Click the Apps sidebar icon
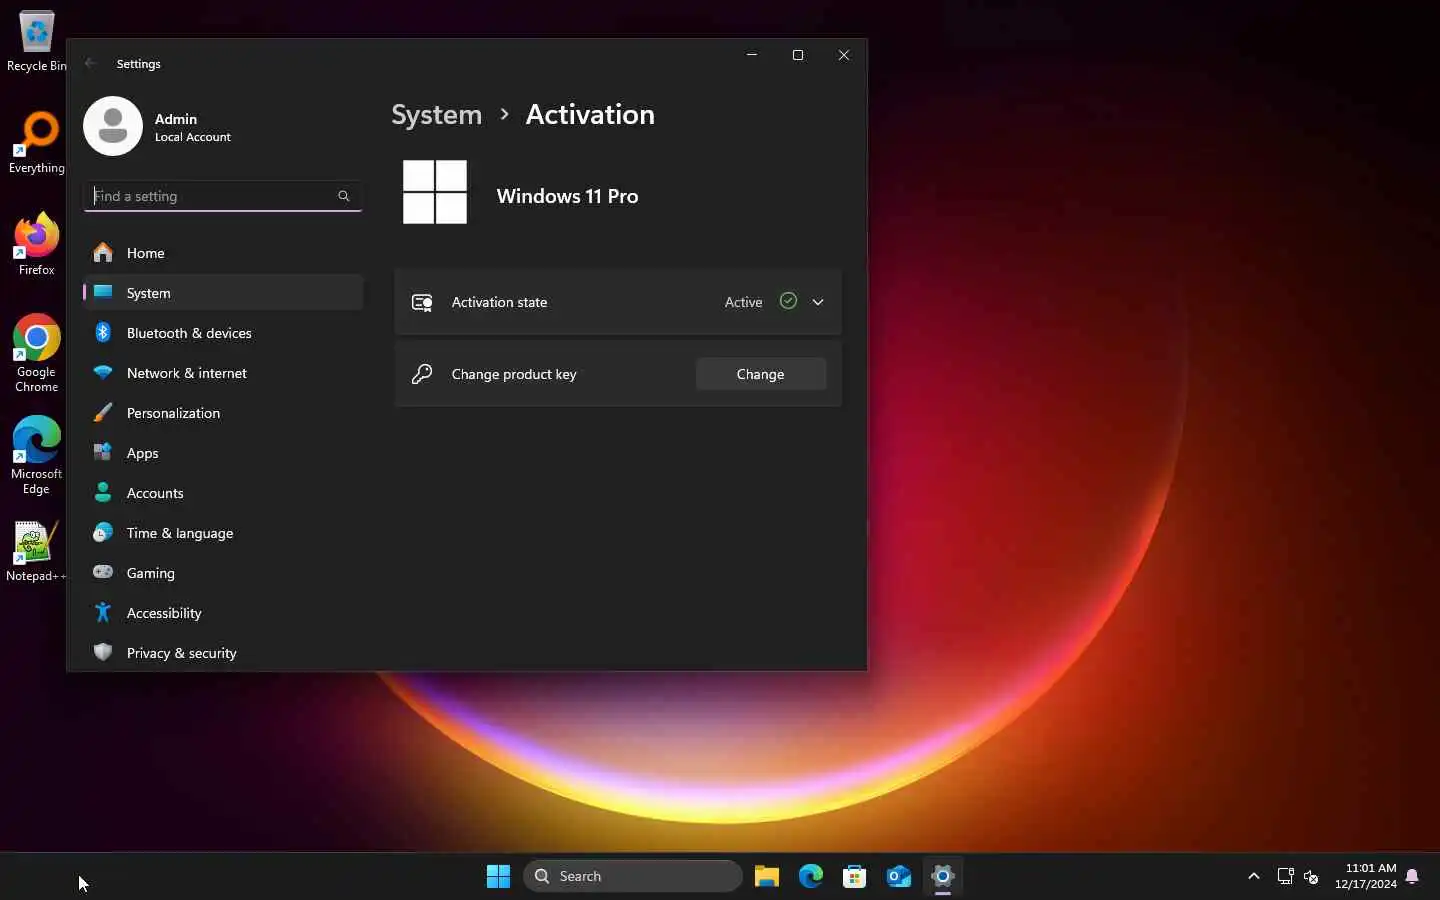The height and width of the screenshot is (900, 1440). point(103,452)
